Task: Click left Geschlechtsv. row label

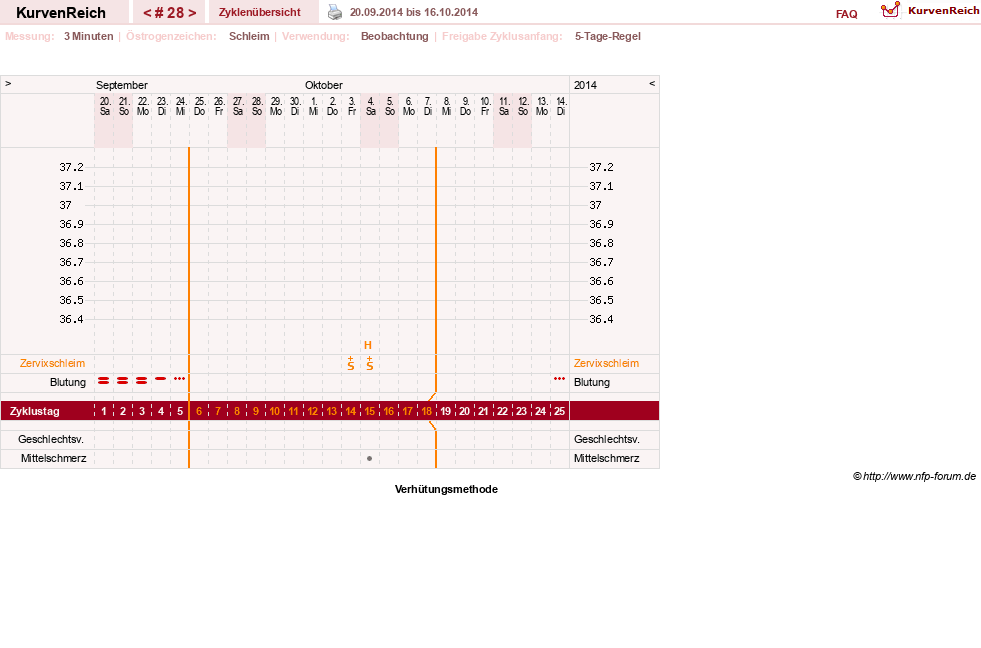Action: tap(51, 439)
